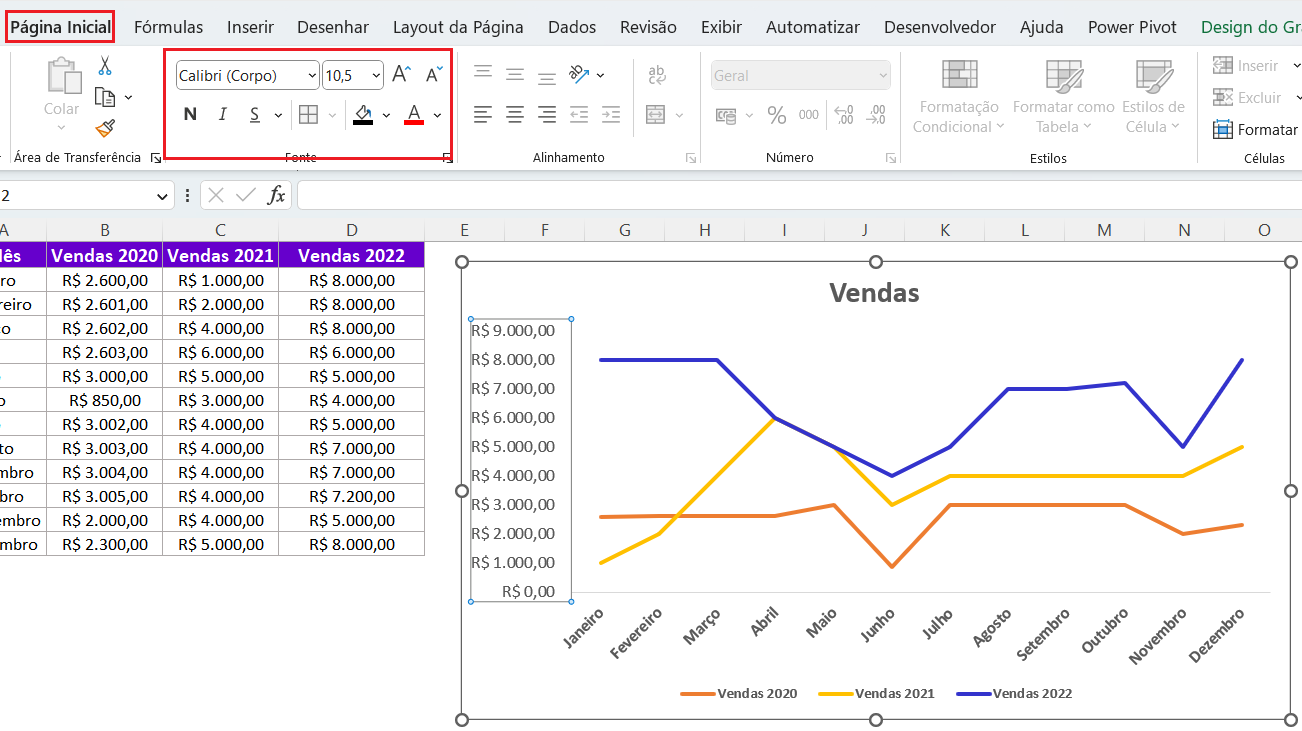Click the Formatar button in Células

point(1255,130)
